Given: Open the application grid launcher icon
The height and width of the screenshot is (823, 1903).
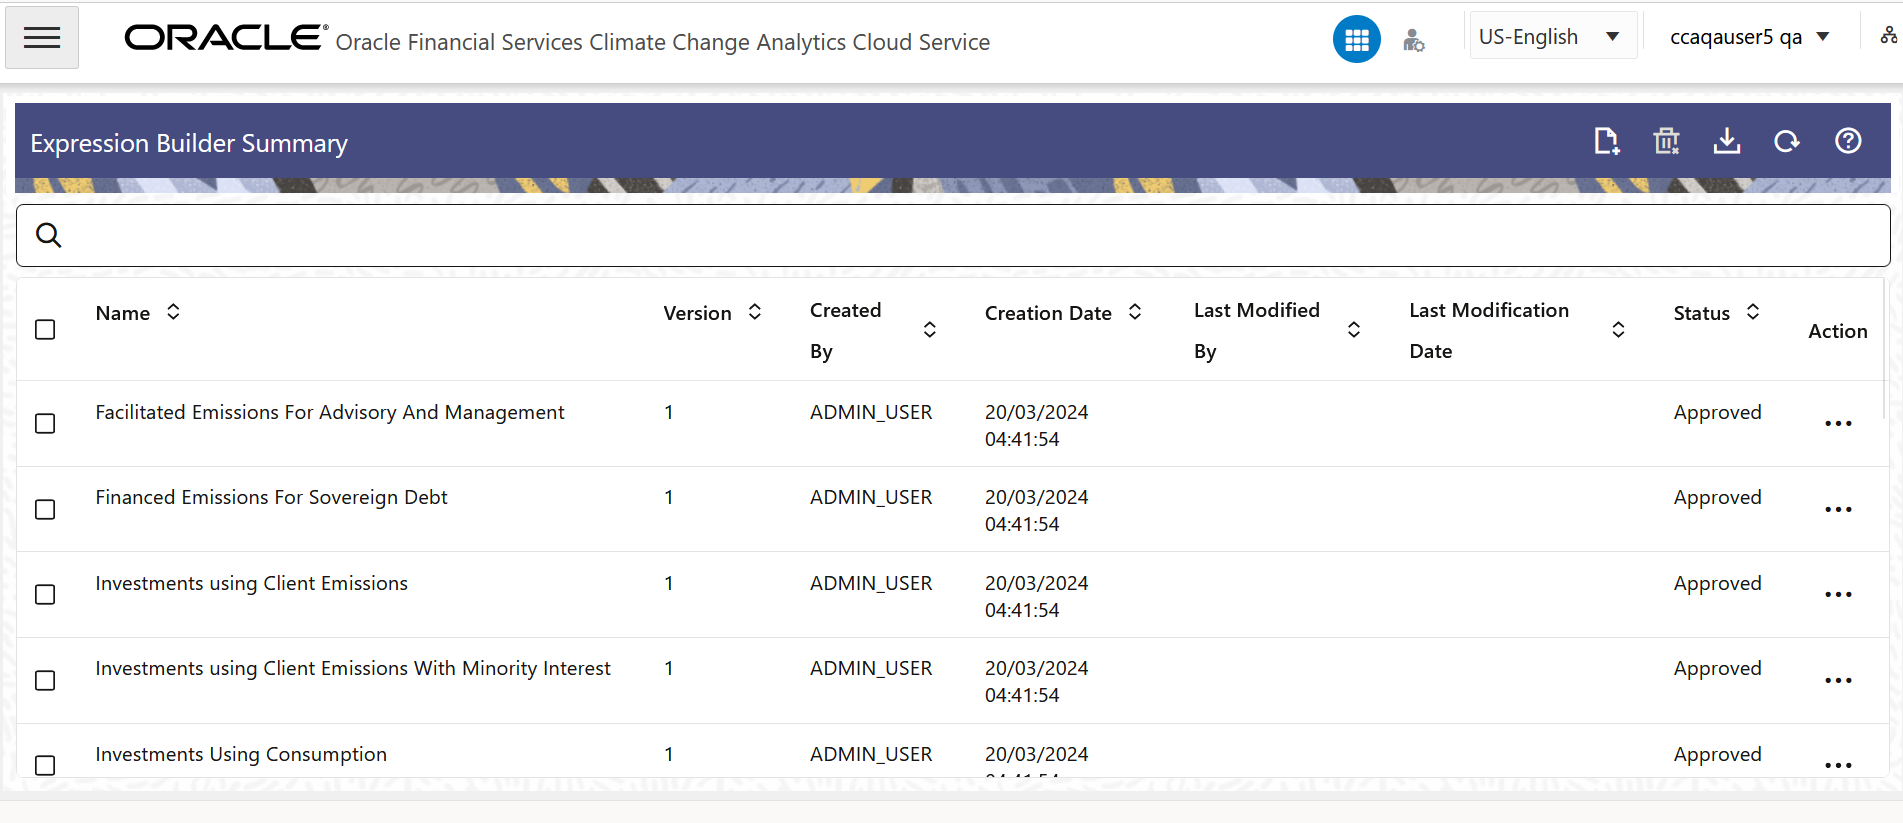Looking at the screenshot, I should coord(1356,40).
